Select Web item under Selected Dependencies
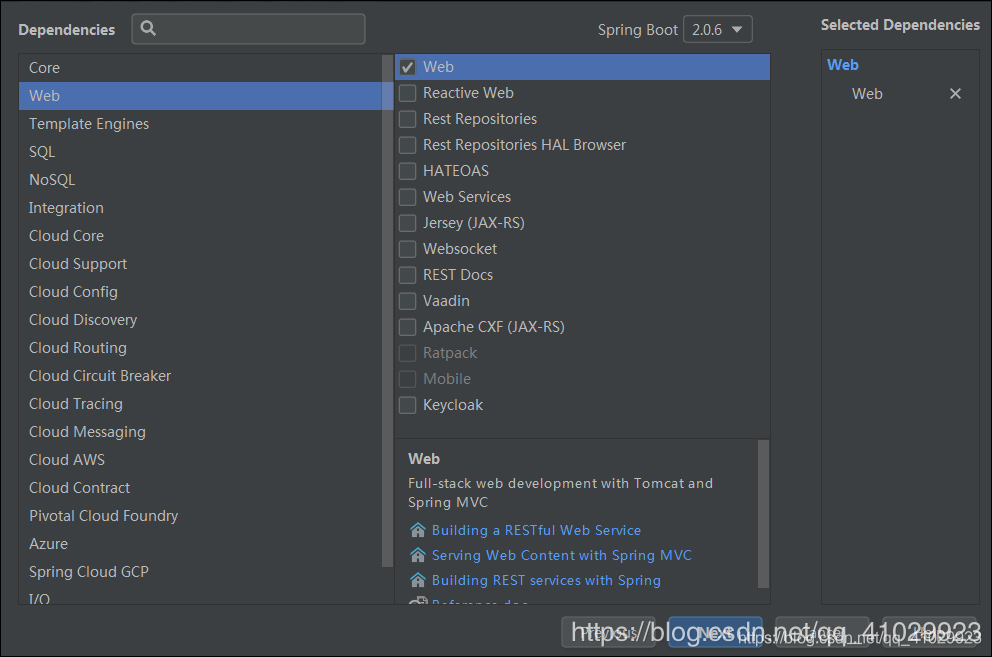Screen dimensions: 992x657 pyautogui.click(x=867, y=94)
